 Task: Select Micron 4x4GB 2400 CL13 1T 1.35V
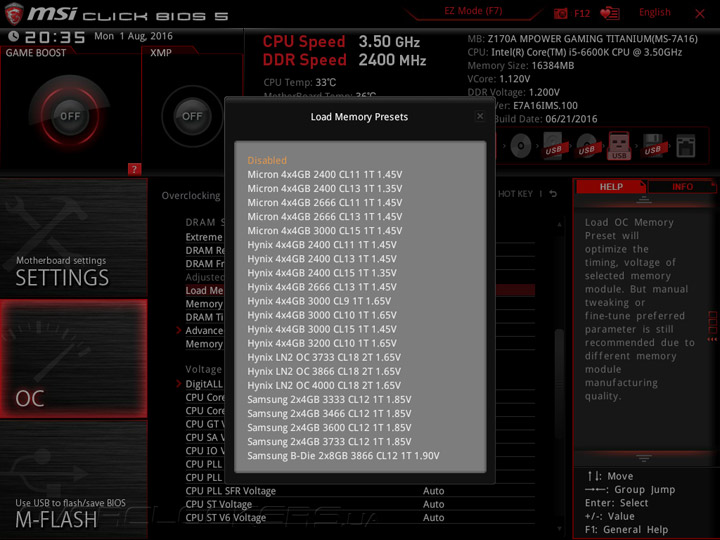coord(325,188)
